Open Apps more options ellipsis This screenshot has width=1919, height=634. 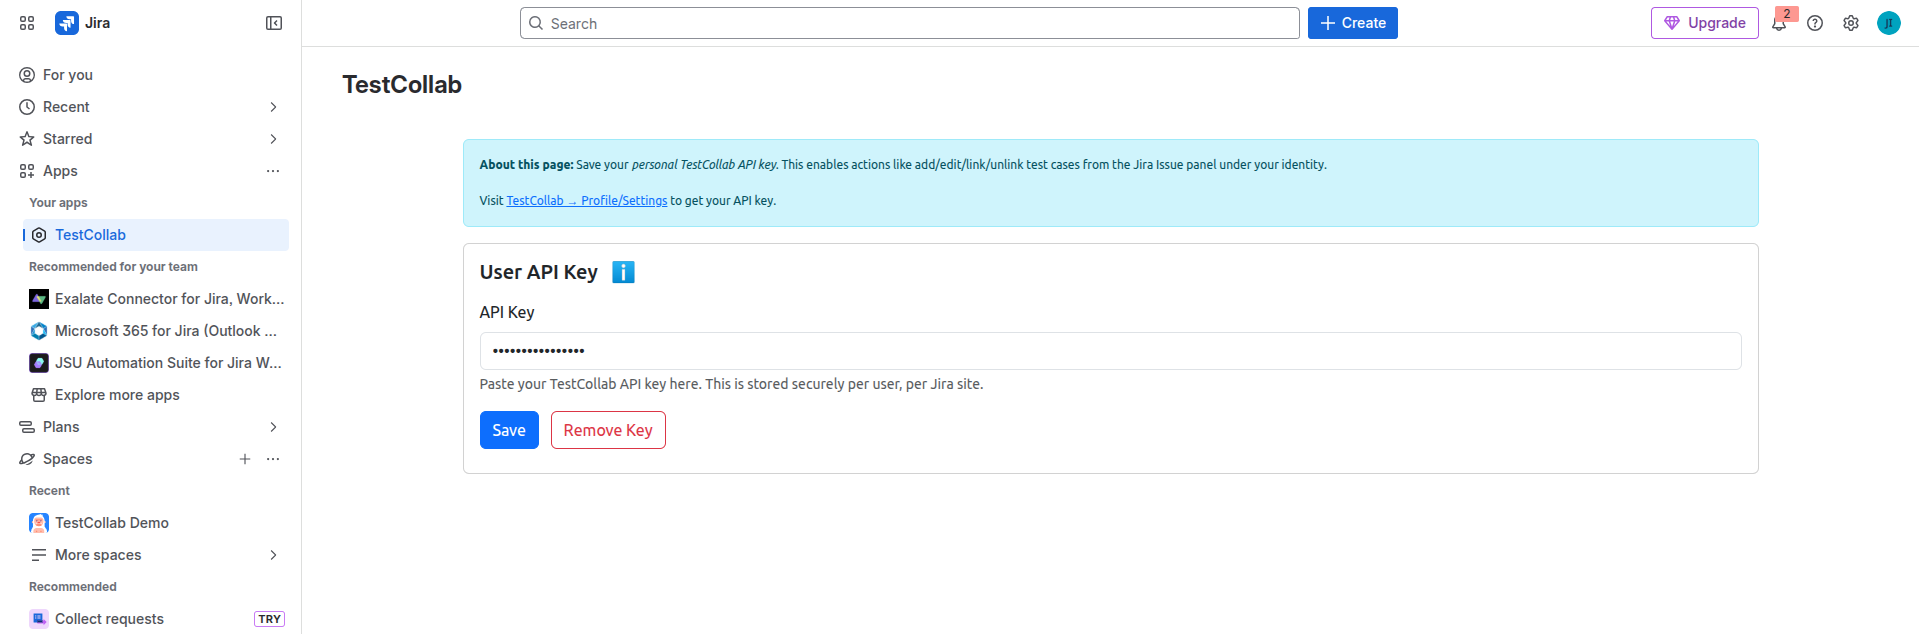coord(273,171)
